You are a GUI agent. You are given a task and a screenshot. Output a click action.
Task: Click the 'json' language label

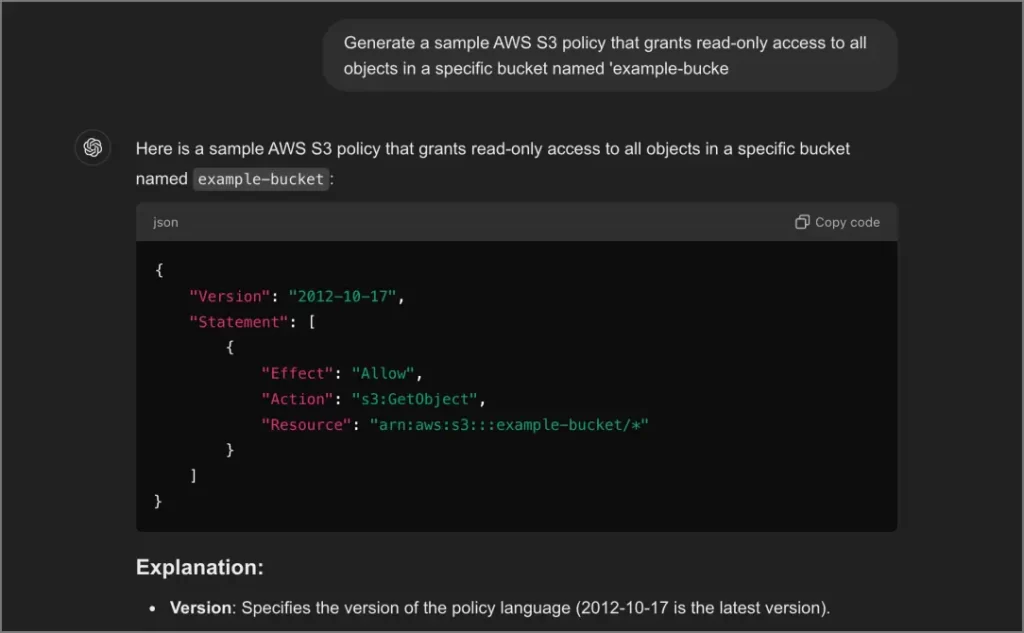[166, 222]
